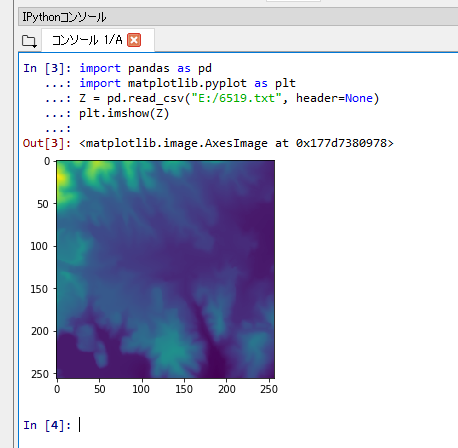This screenshot has width=458, height=448.
Task: Click the y-axis tick label 150
Action: [39, 289]
